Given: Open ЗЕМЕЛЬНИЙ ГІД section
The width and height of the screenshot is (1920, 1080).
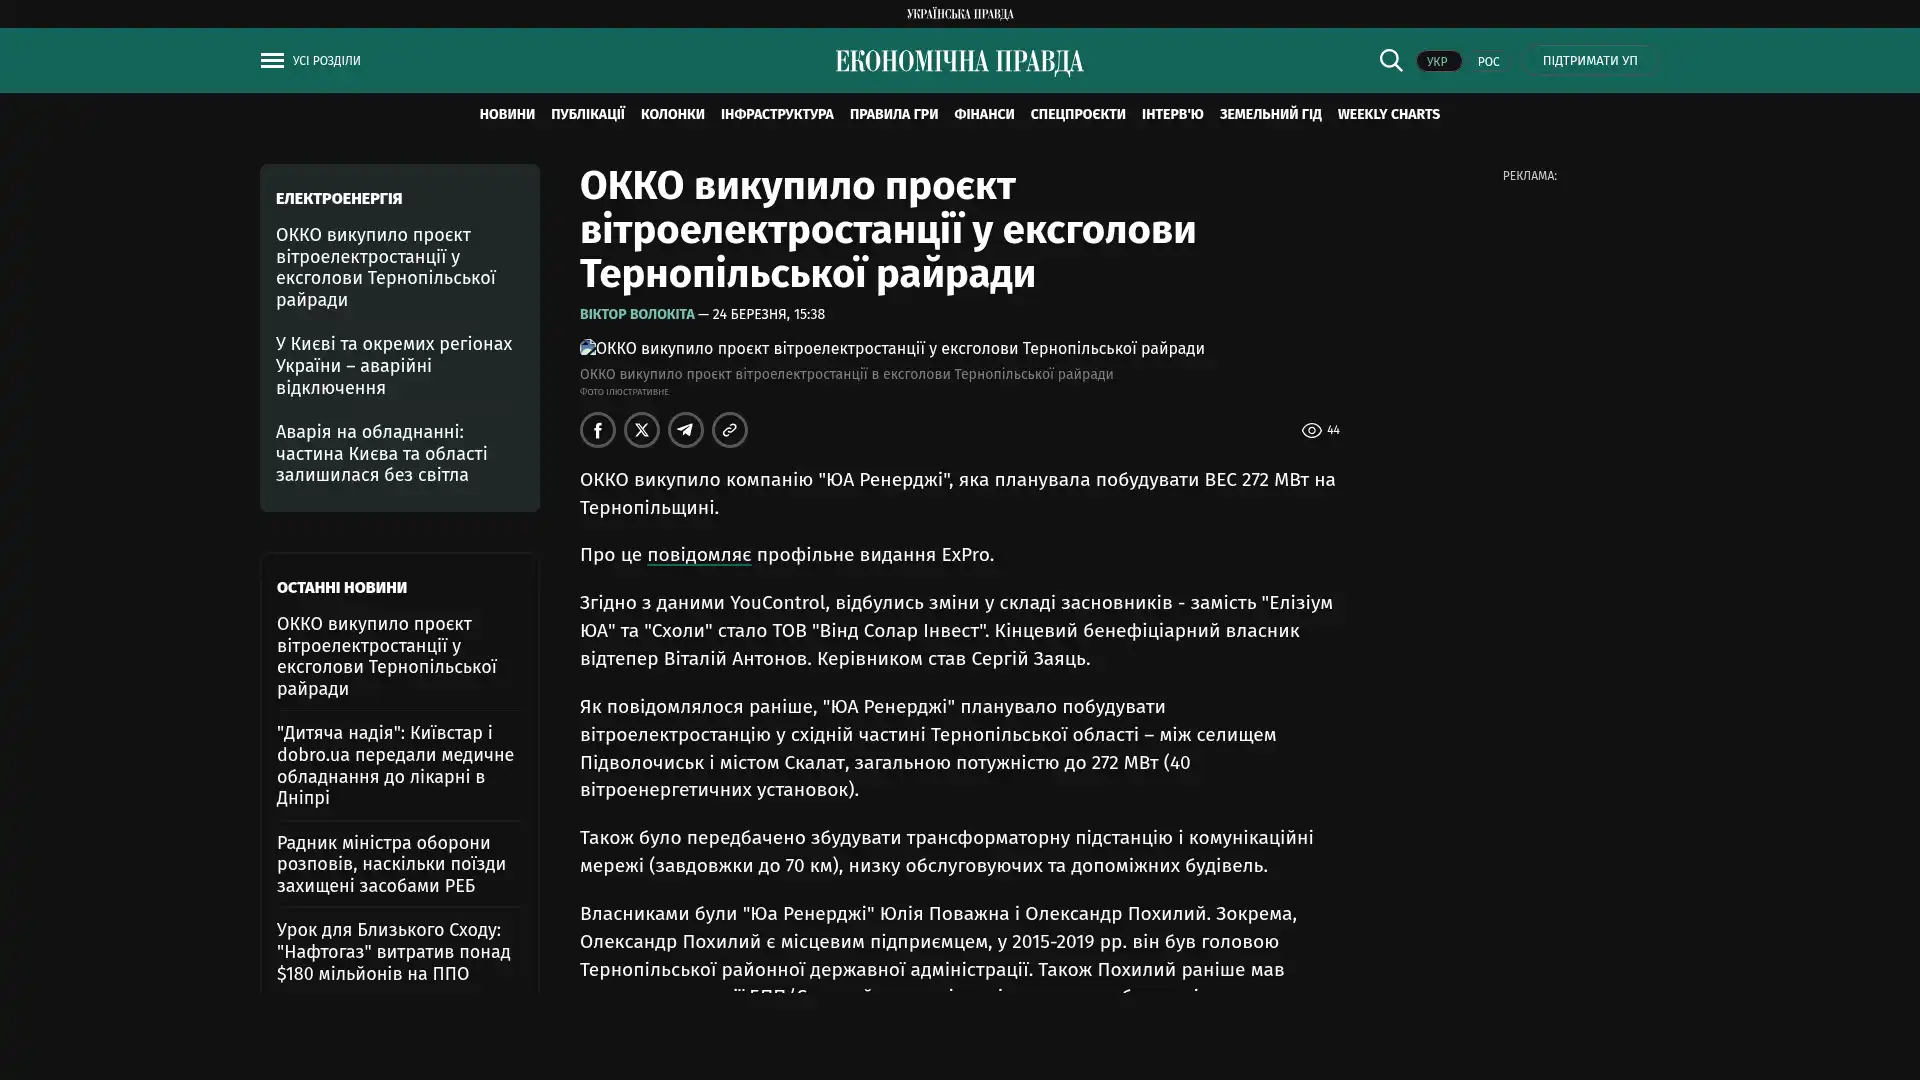Looking at the screenshot, I should [x=1270, y=114].
